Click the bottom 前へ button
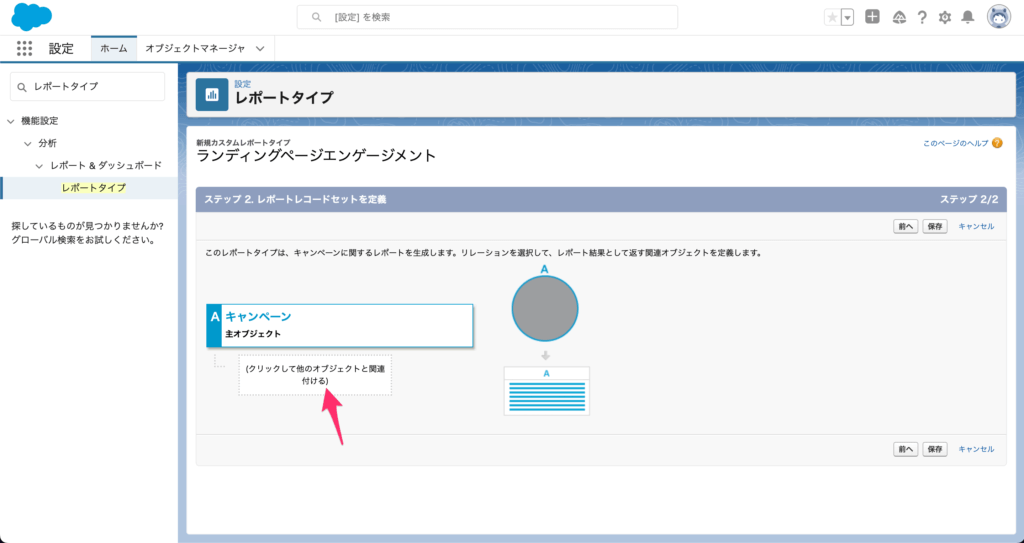The image size is (1024, 543). pyautogui.click(x=905, y=450)
